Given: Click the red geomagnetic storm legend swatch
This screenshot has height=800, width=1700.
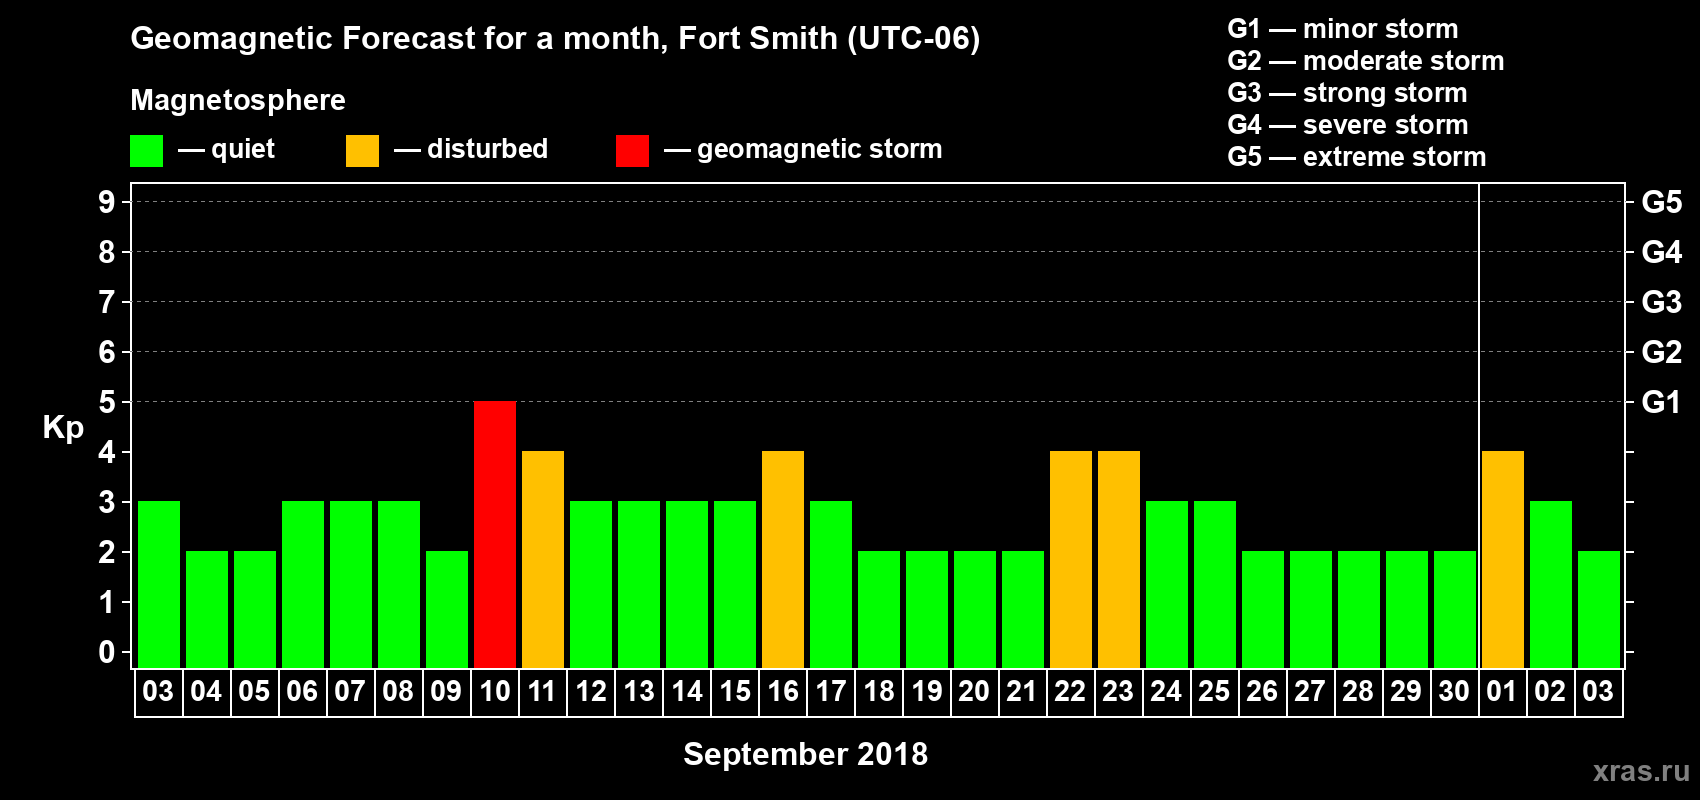Looking at the screenshot, I should 632,151.
